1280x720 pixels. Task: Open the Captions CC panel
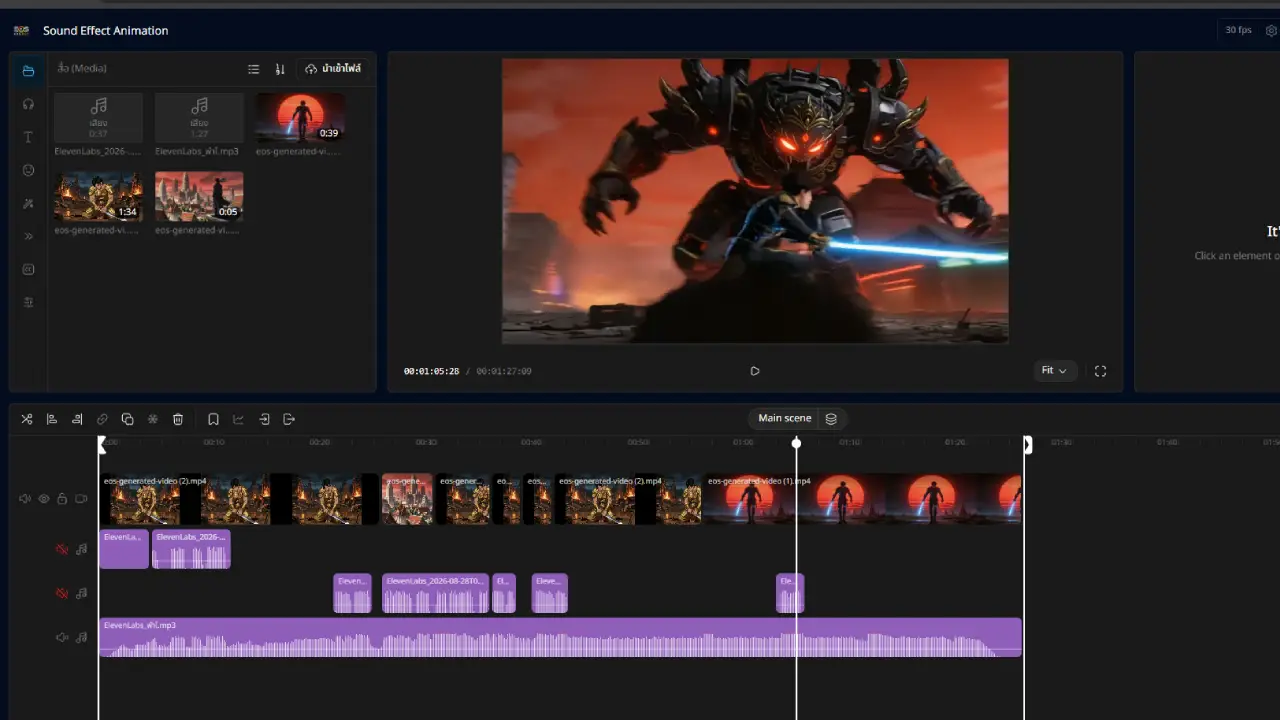pos(28,269)
